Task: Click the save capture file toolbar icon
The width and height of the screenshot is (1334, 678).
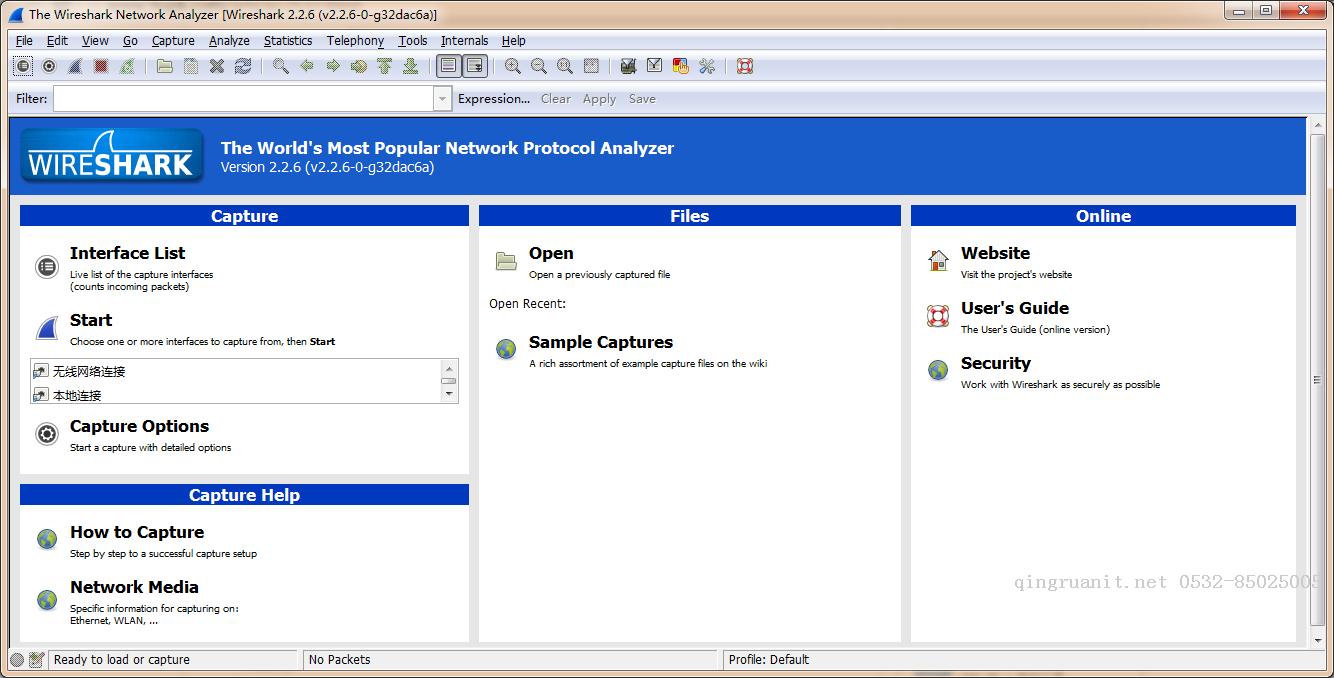Action: pyautogui.click(x=191, y=66)
